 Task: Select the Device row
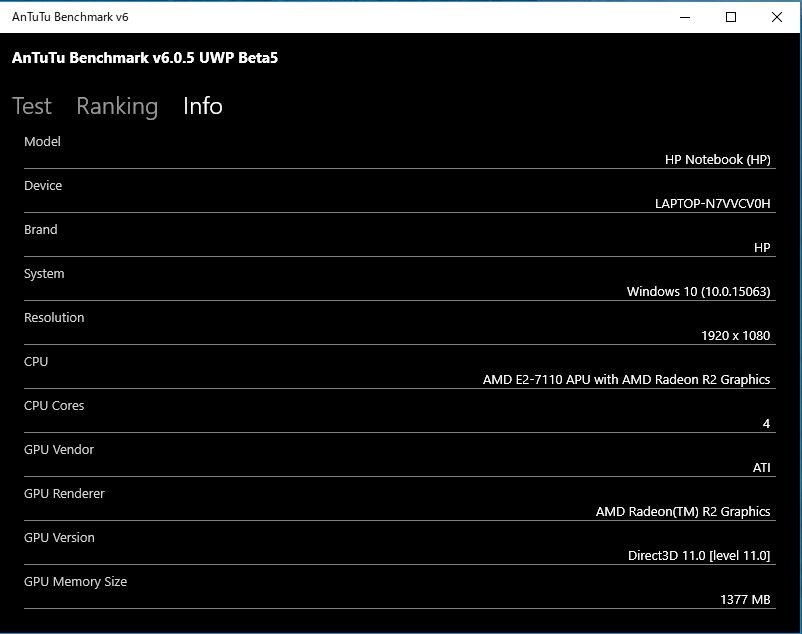(43, 185)
